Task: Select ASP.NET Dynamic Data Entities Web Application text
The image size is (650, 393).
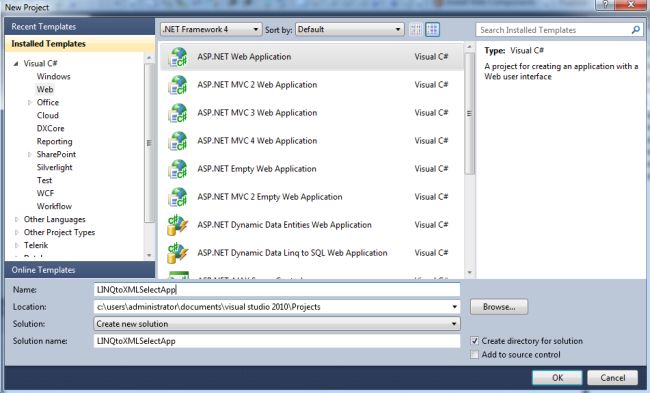Action: coord(284,225)
